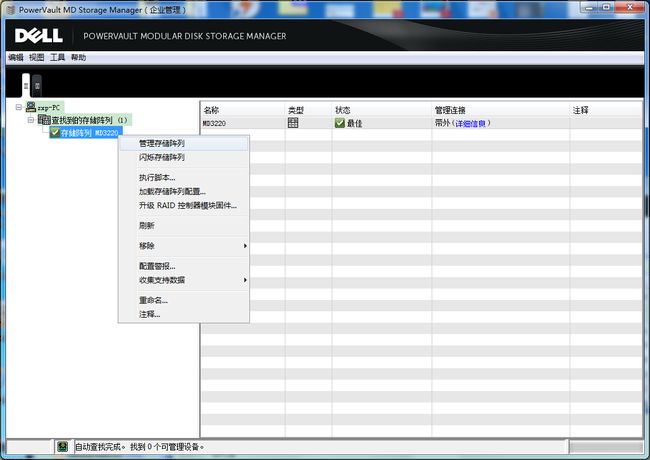Open the 详细信息 link
The height and width of the screenshot is (460, 650).
point(471,123)
